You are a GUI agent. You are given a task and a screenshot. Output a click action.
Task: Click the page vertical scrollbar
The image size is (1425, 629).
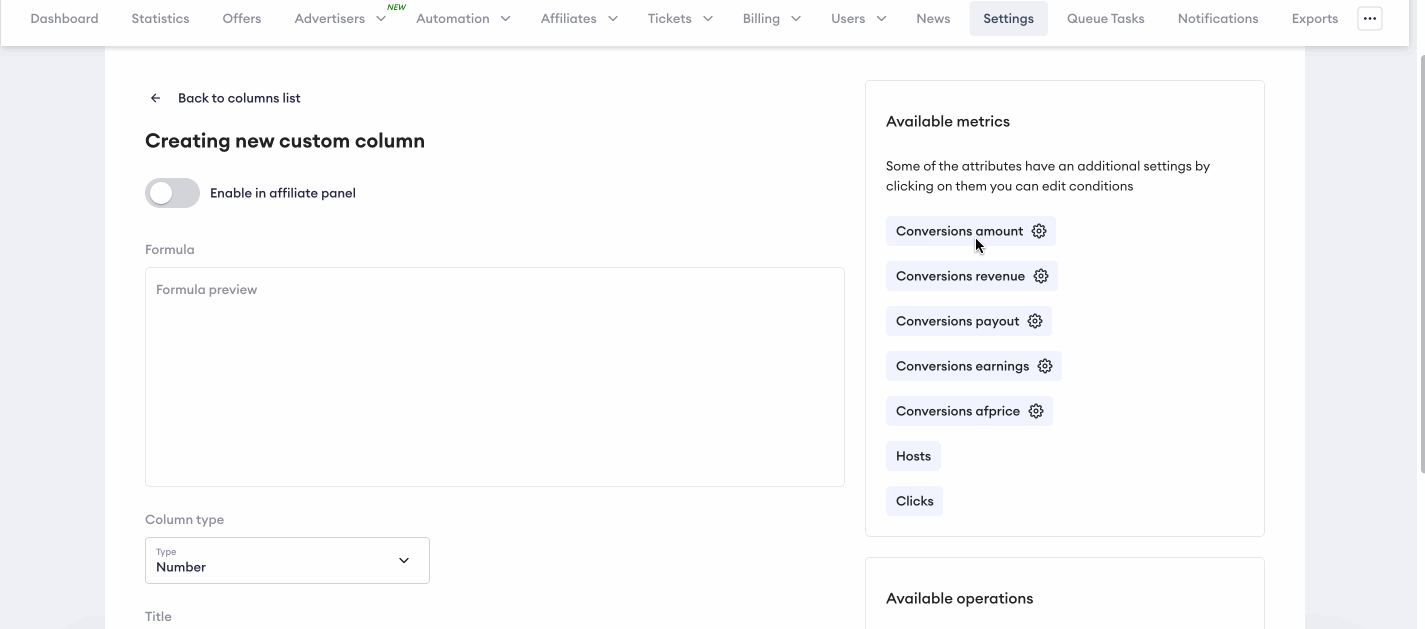(x=1419, y=260)
